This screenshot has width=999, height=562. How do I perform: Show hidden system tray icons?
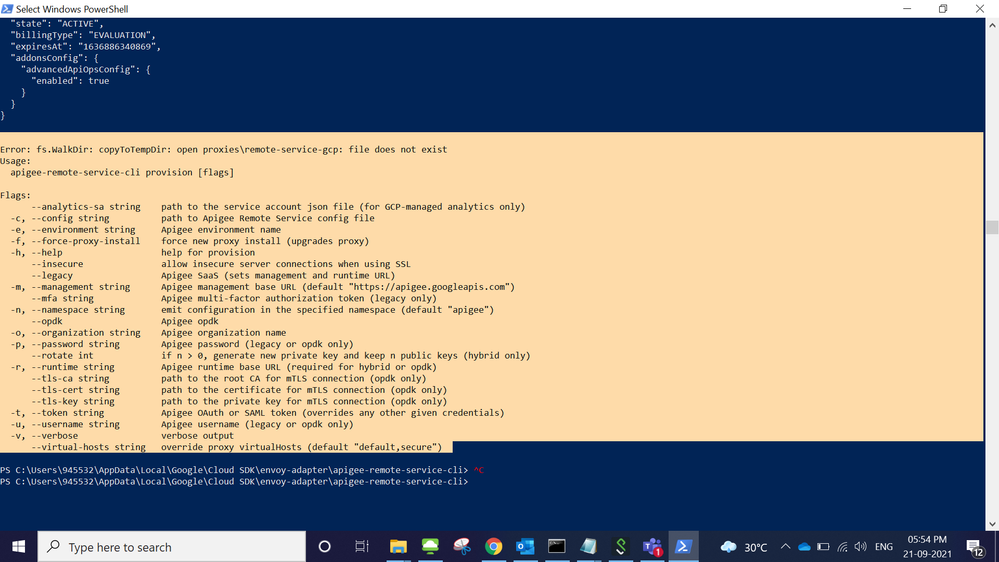pos(785,547)
